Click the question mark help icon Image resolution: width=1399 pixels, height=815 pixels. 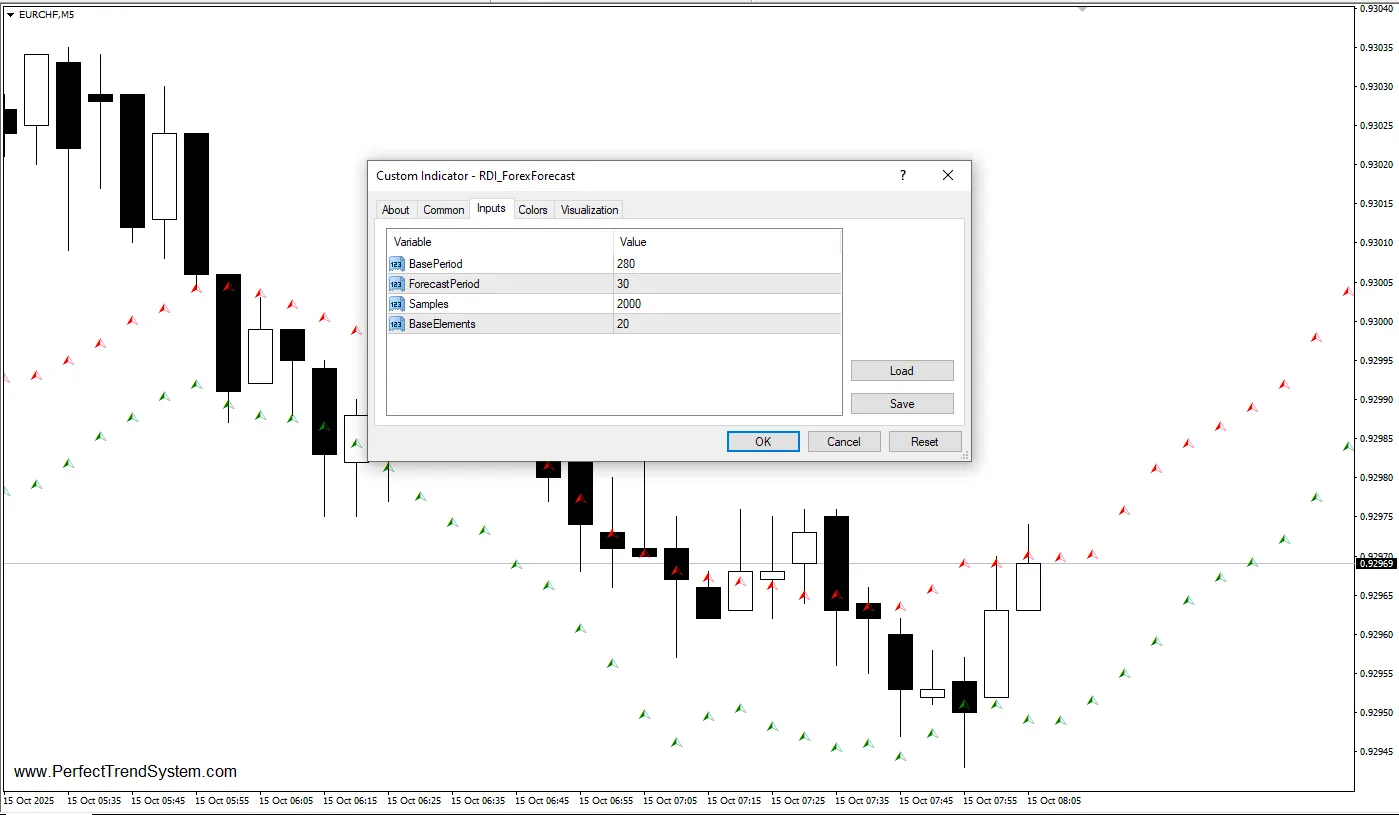point(903,176)
